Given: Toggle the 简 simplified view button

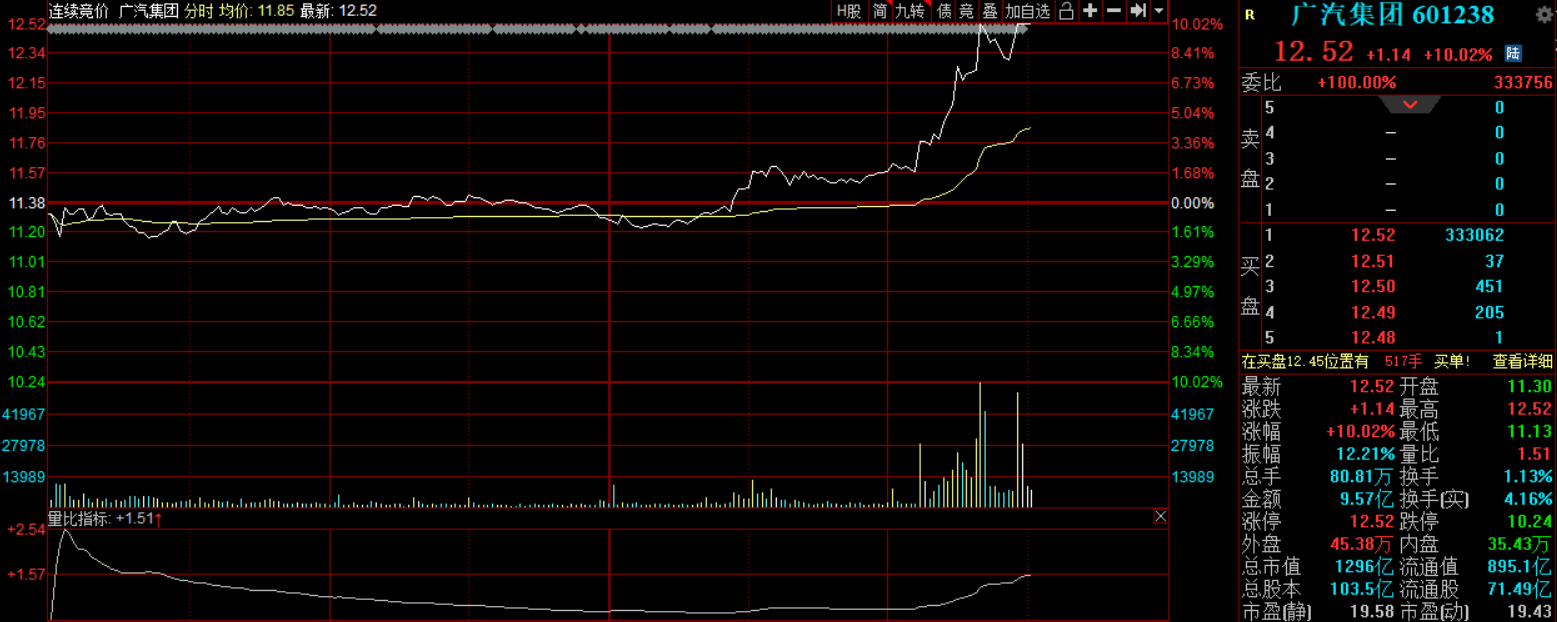Looking at the screenshot, I should [879, 11].
